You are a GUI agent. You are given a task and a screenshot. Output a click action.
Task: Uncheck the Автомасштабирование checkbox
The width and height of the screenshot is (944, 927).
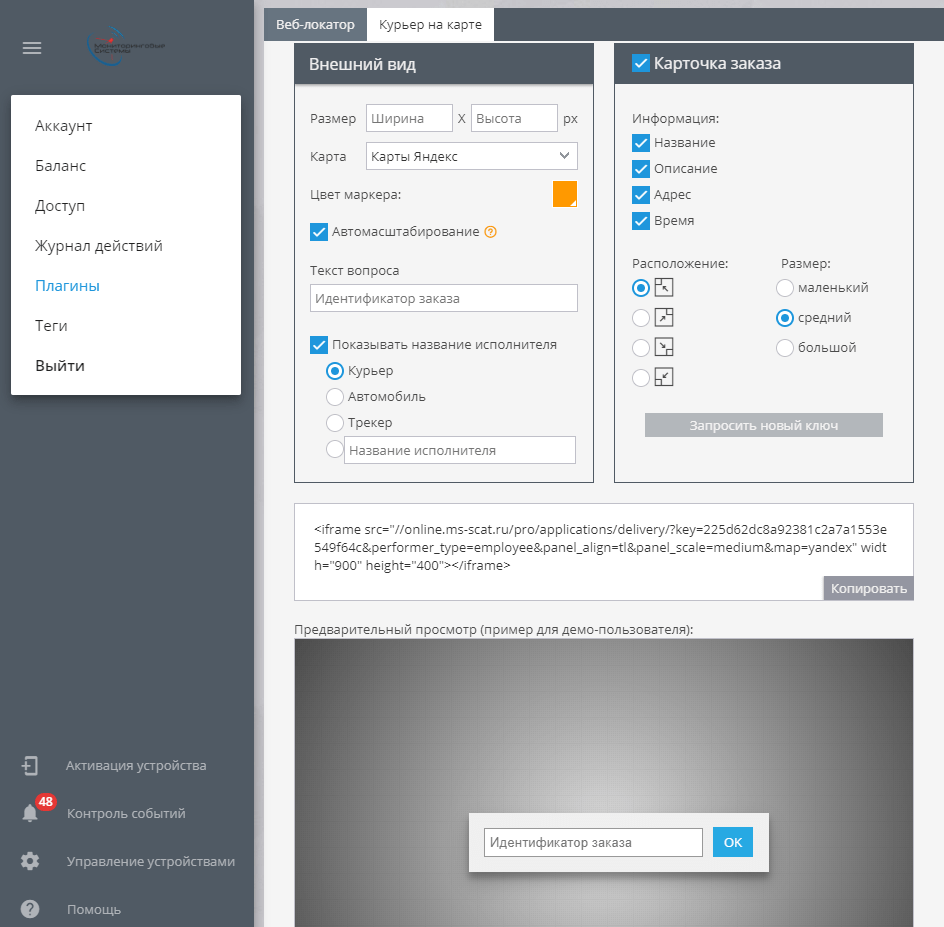320,232
